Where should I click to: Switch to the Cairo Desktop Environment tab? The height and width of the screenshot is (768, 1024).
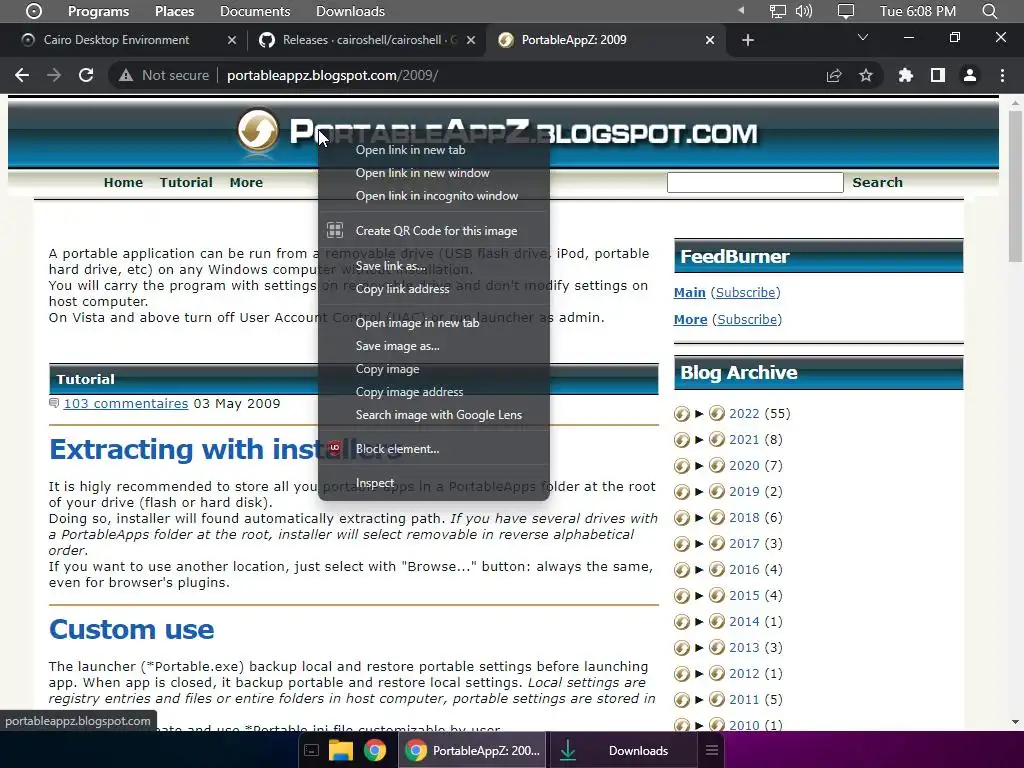[x=116, y=40]
